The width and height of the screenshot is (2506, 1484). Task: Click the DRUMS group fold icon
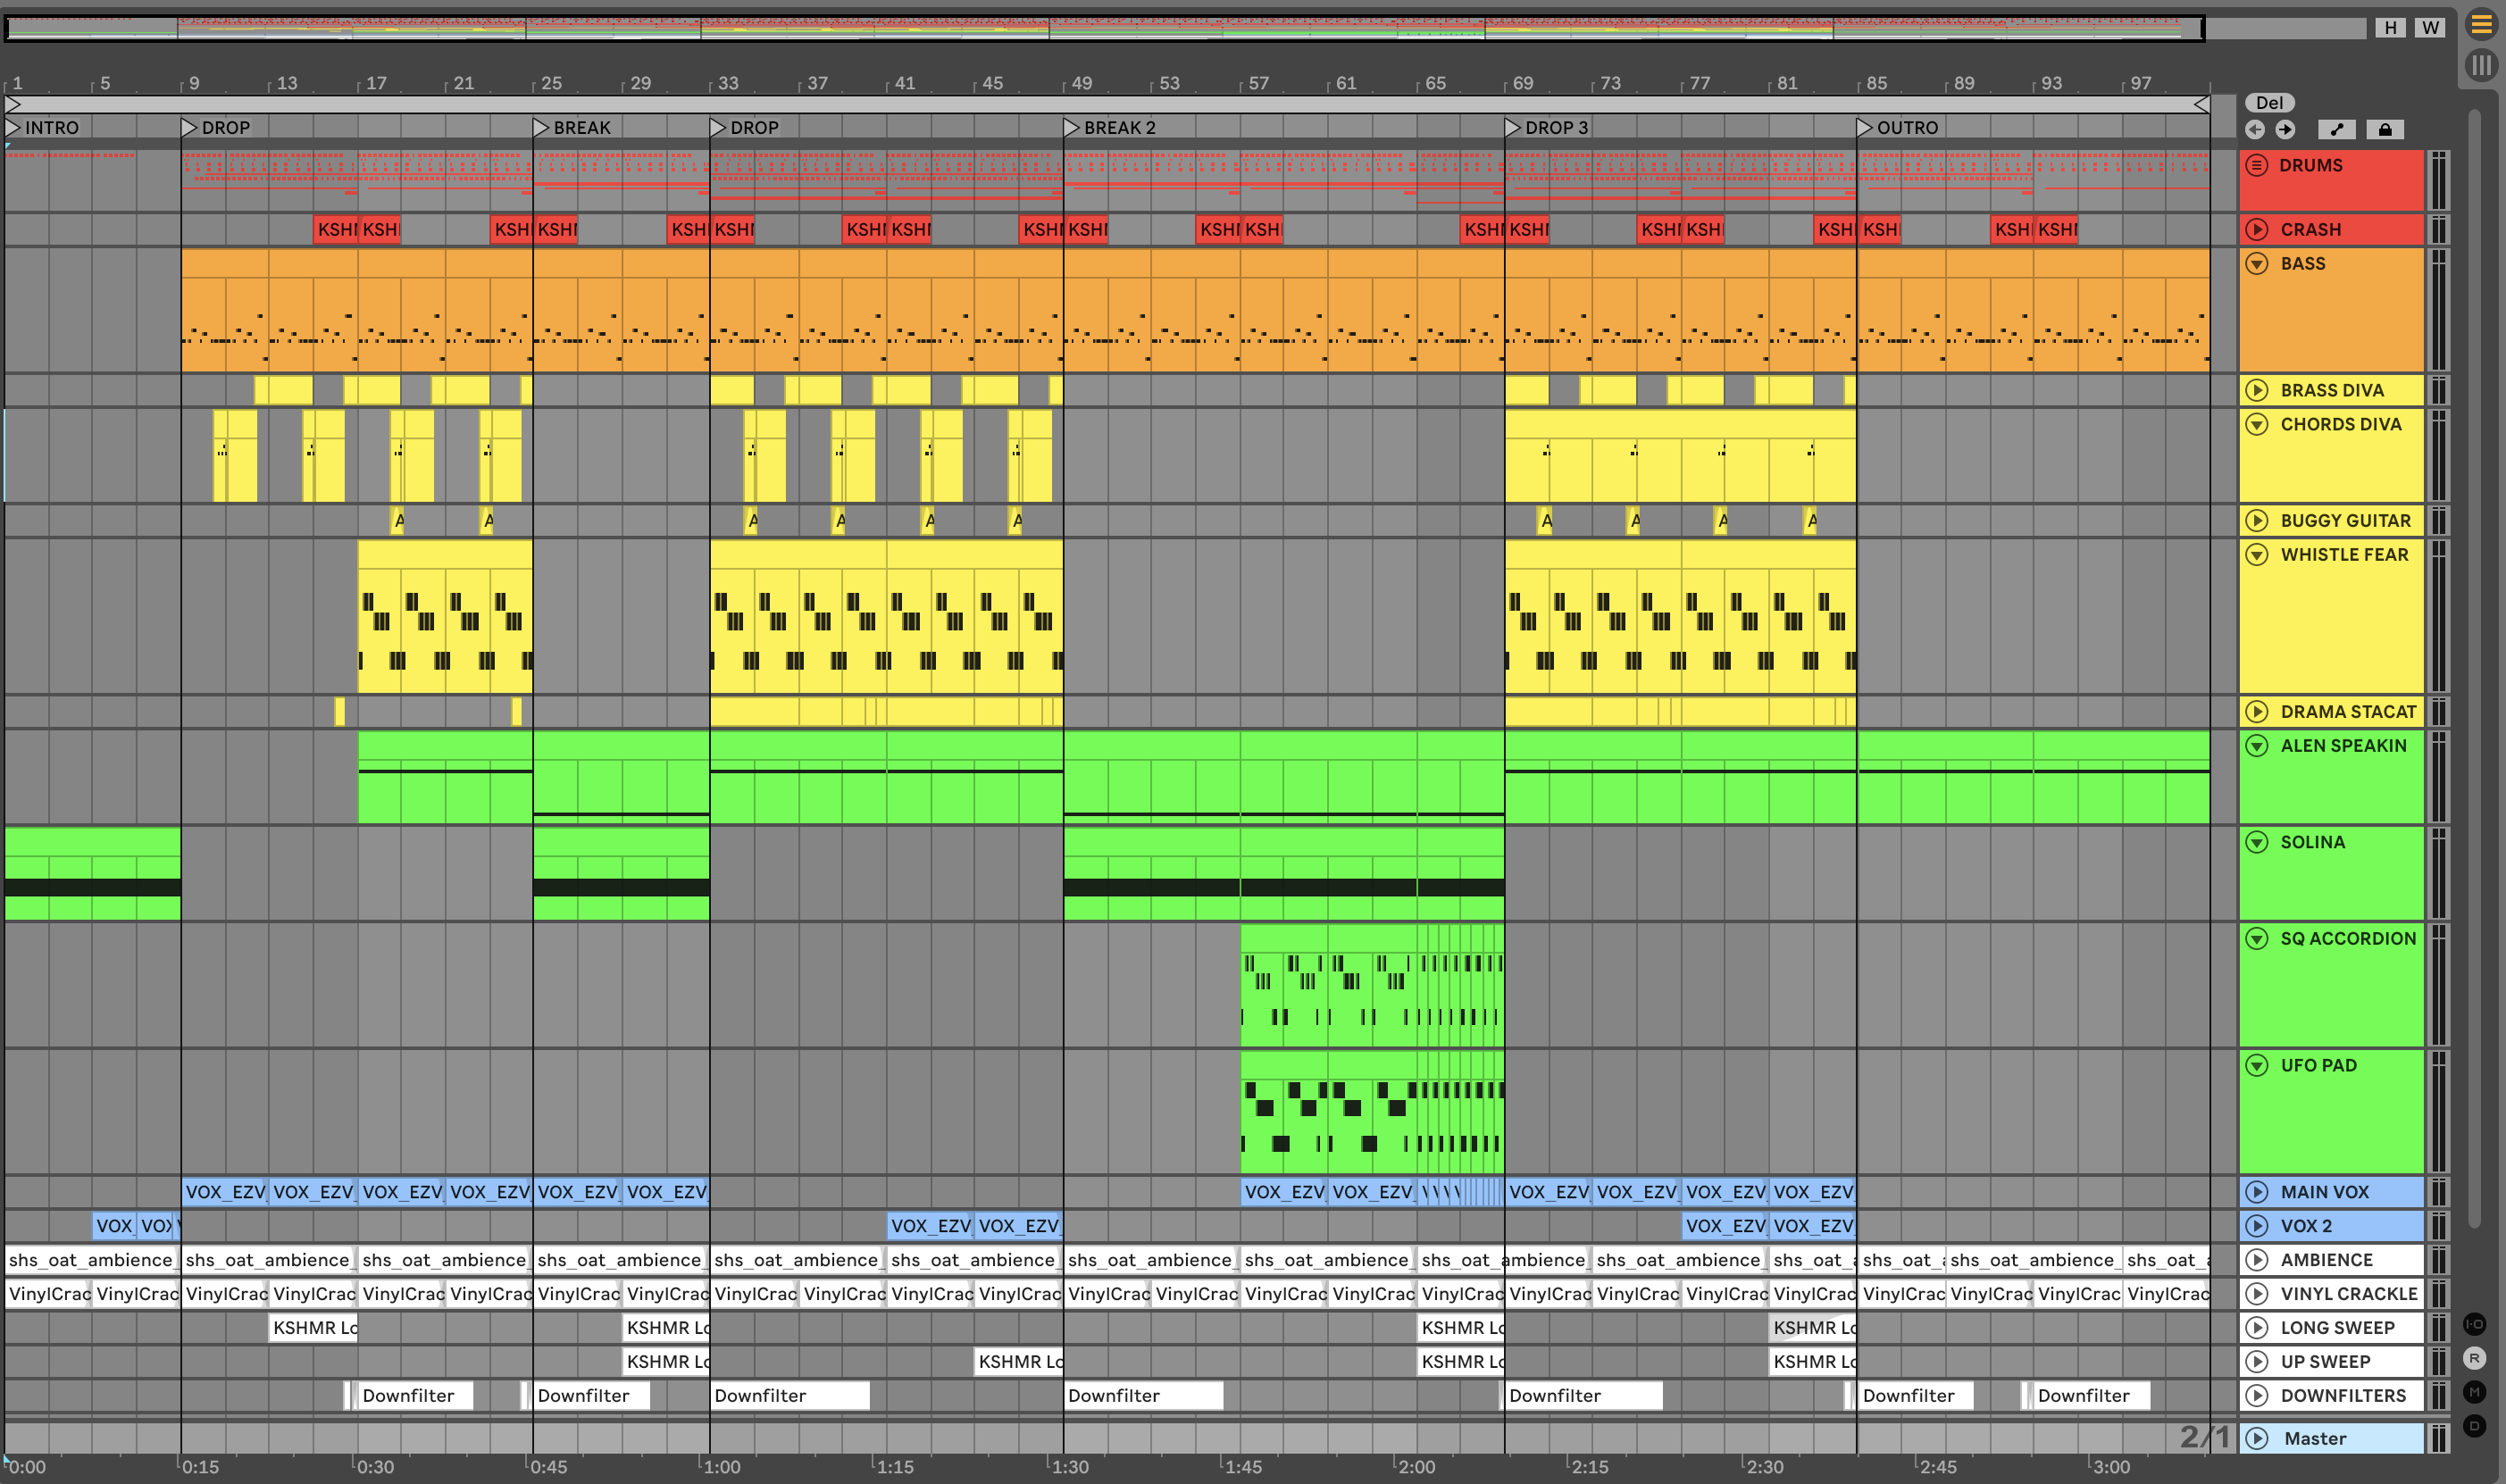[x=2257, y=165]
